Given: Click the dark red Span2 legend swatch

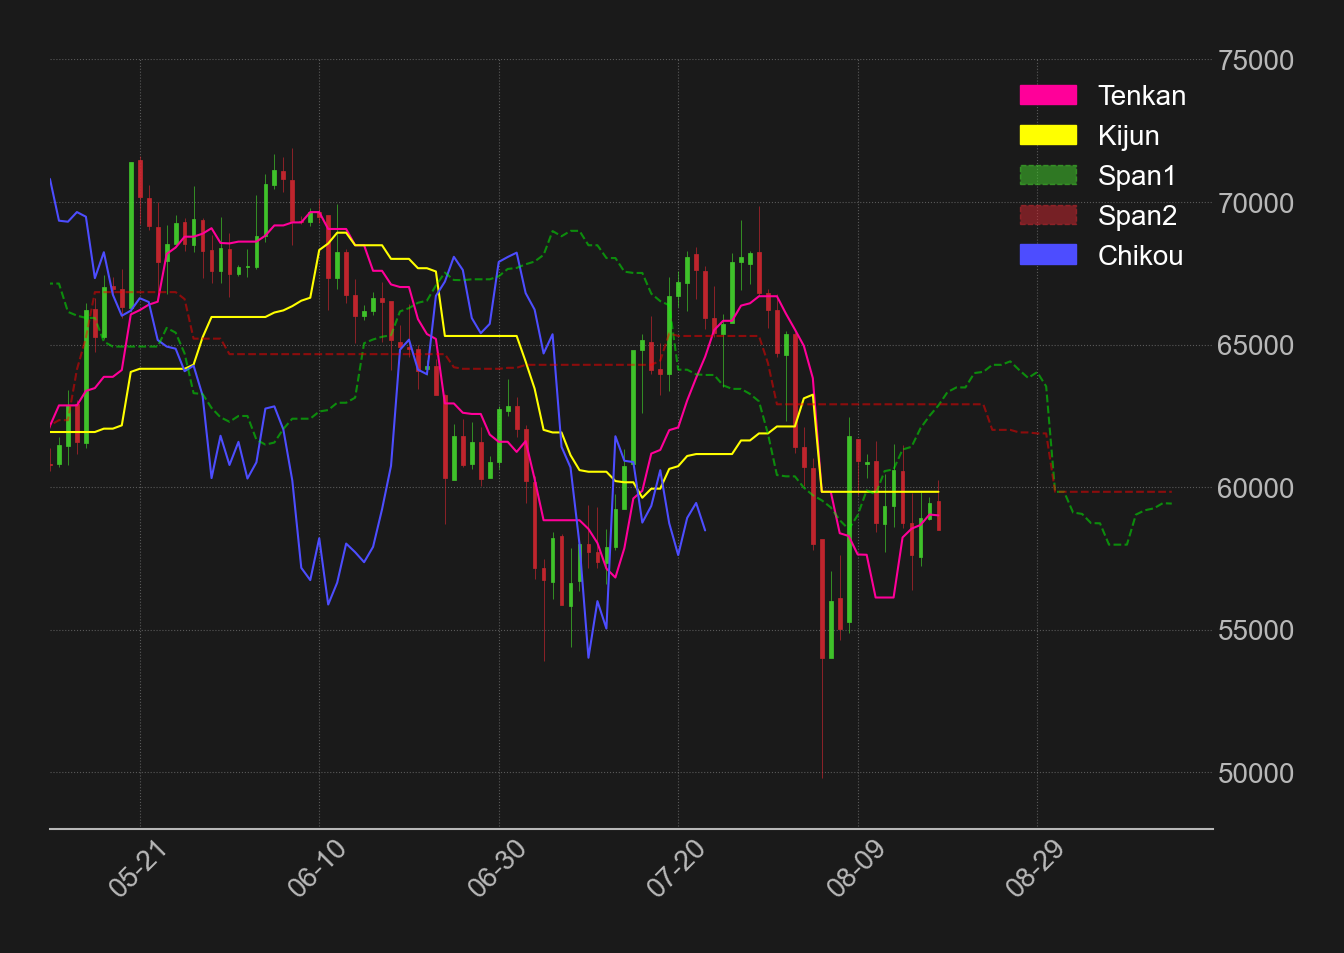Looking at the screenshot, I should click(1048, 215).
